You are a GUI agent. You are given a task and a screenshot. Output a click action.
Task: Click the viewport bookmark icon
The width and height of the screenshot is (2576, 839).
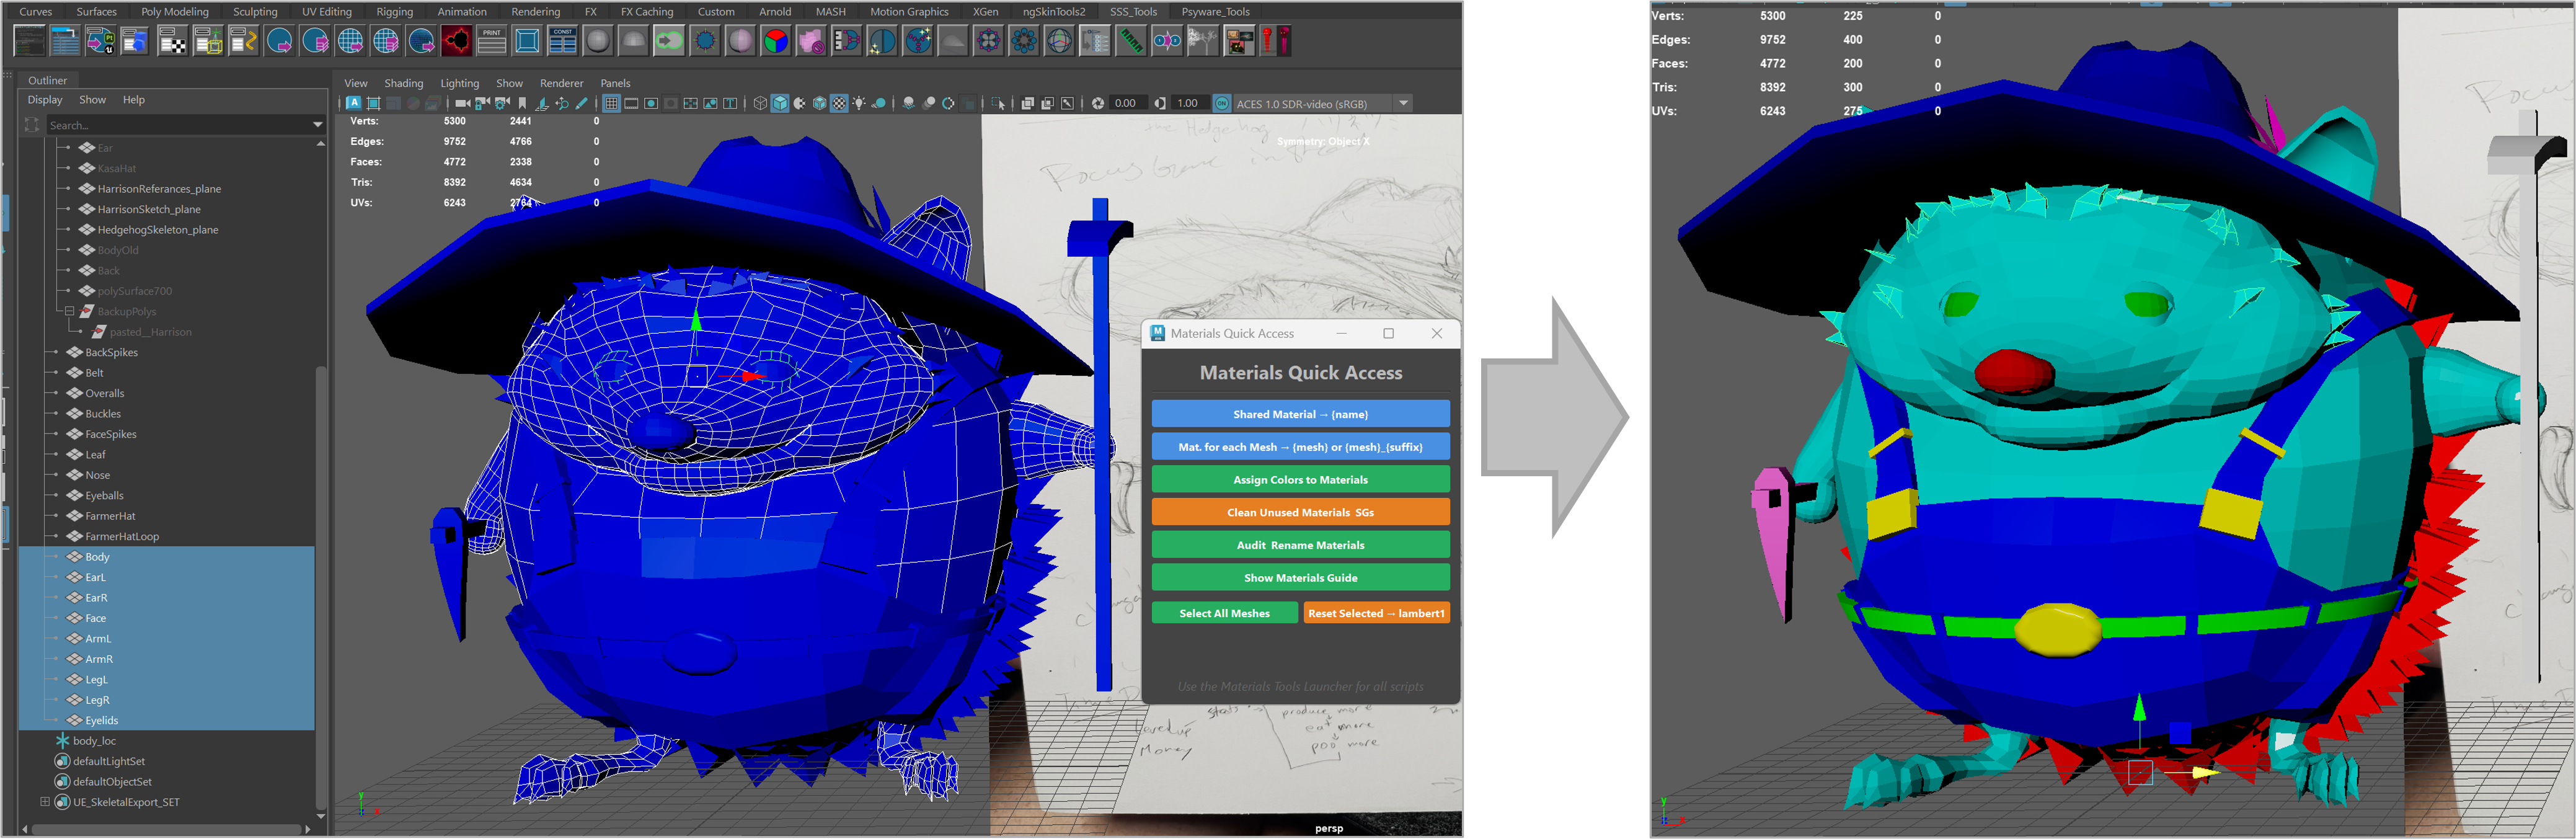[x=522, y=103]
